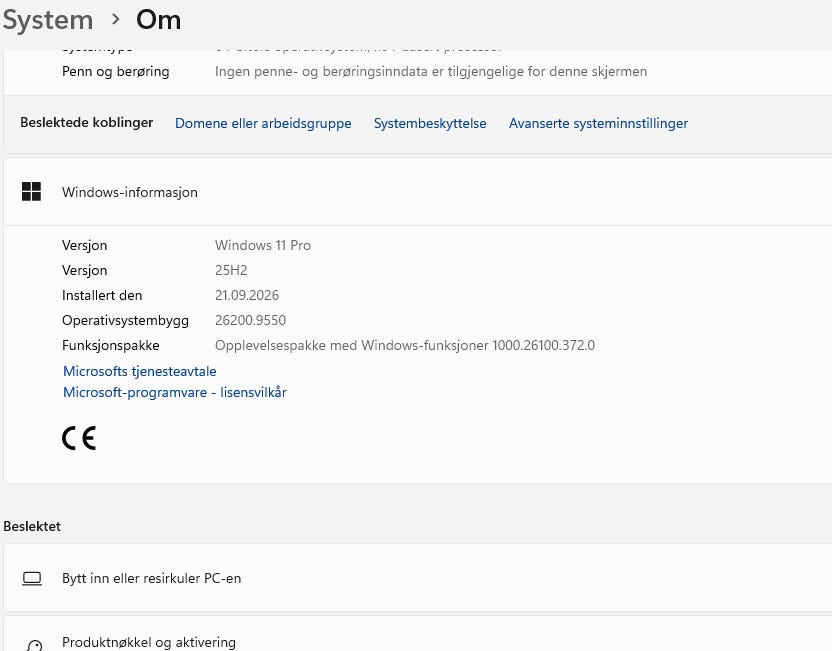Click the Om page title
Screen dimensions: 832x651
[x=158, y=20]
